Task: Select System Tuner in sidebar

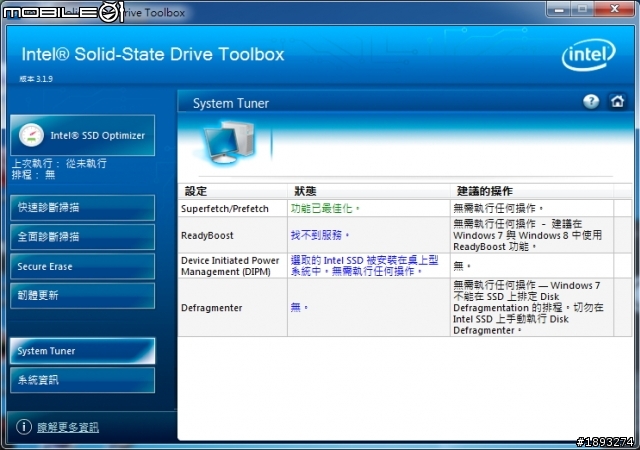Action: click(82, 351)
